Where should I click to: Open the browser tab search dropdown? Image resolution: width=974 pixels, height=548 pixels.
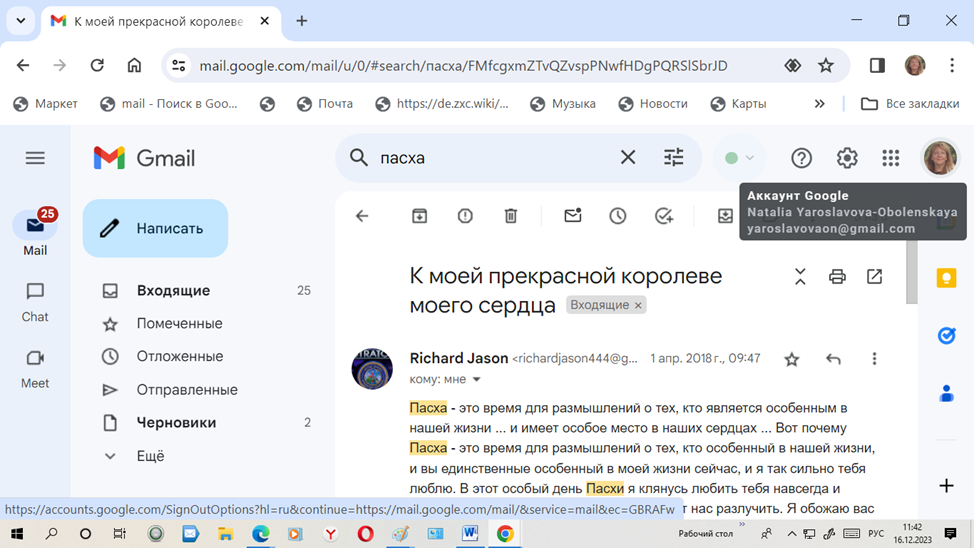point(20,21)
